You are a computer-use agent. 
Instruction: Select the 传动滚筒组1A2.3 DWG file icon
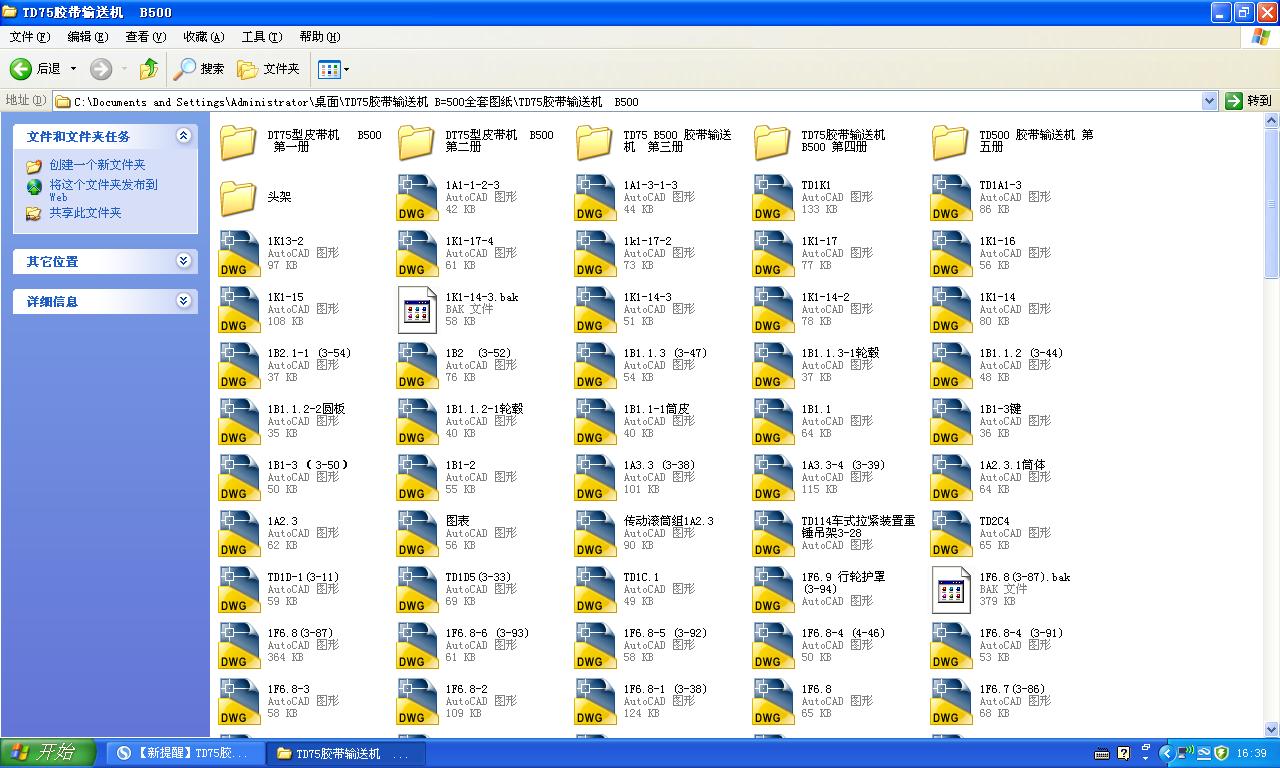click(x=595, y=534)
